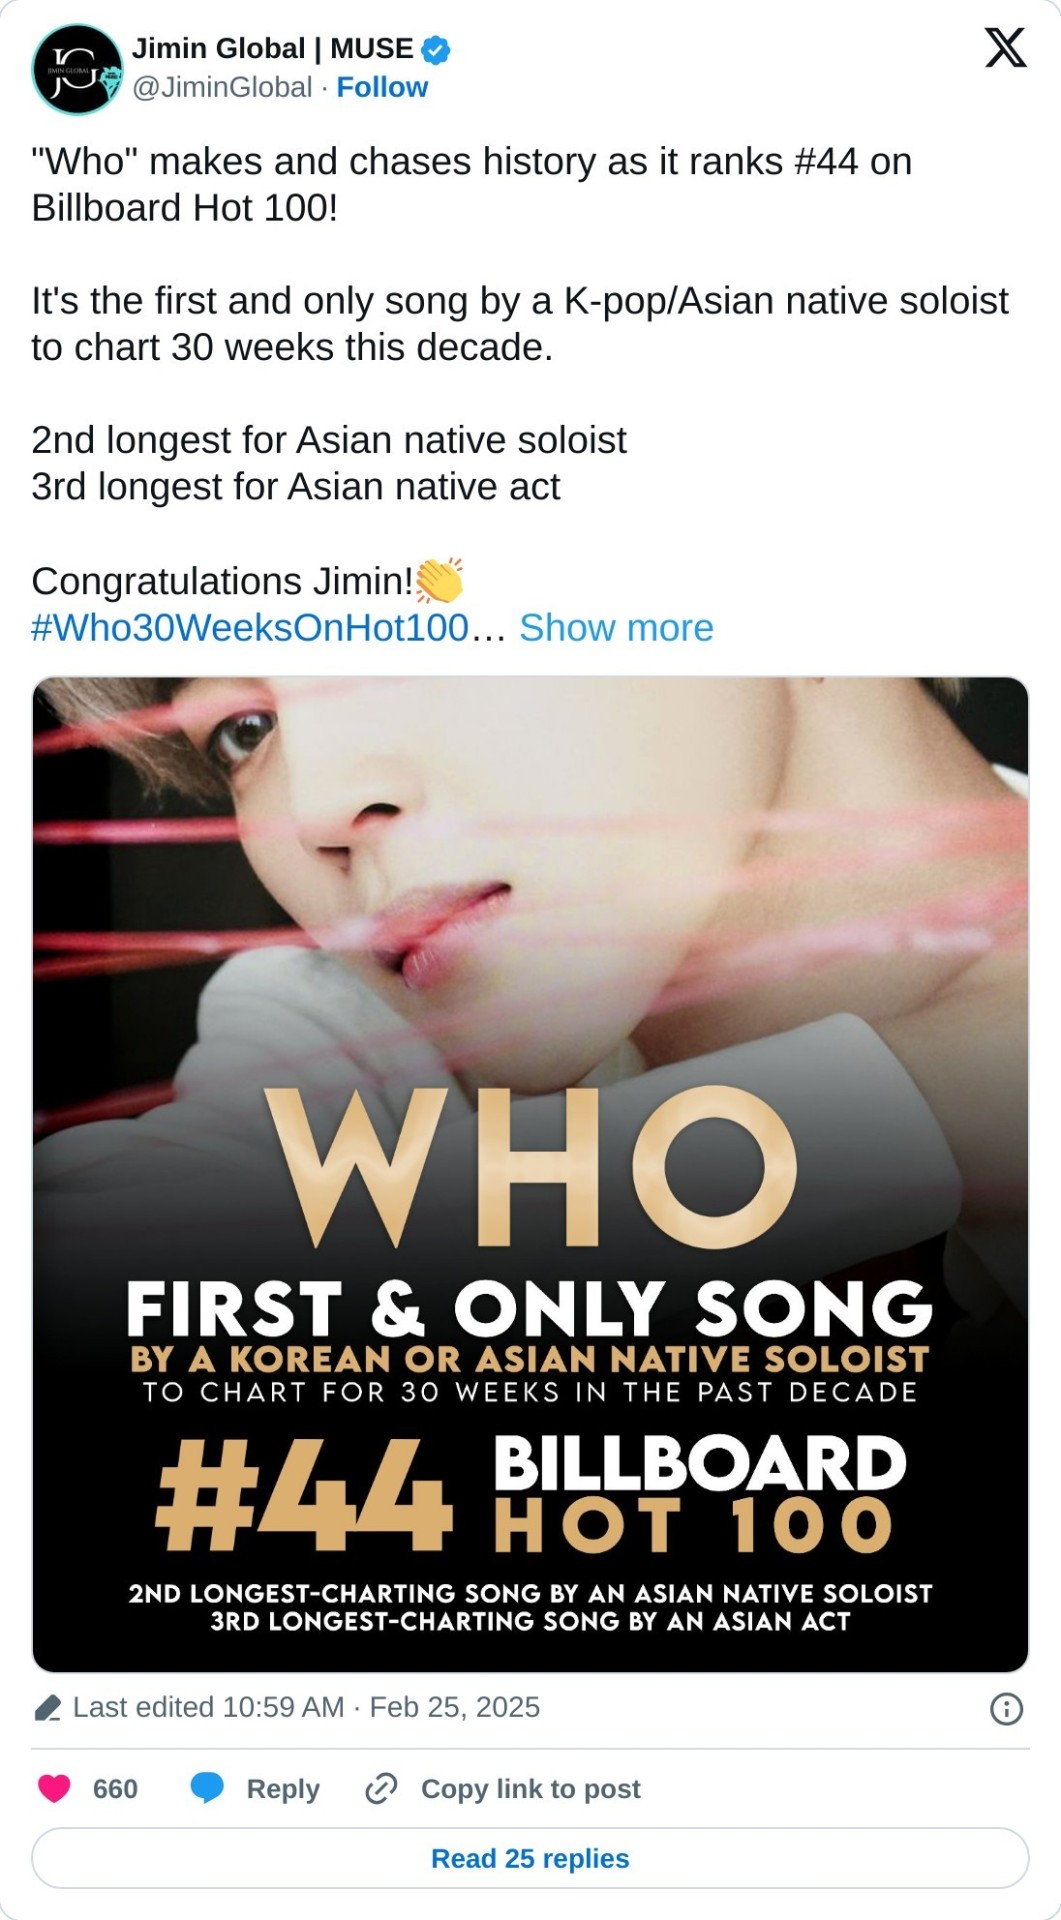The width and height of the screenshot is (1061, 1920).
Task: Click the blue reply bubble icon
Action: [x=207, y=1788]
